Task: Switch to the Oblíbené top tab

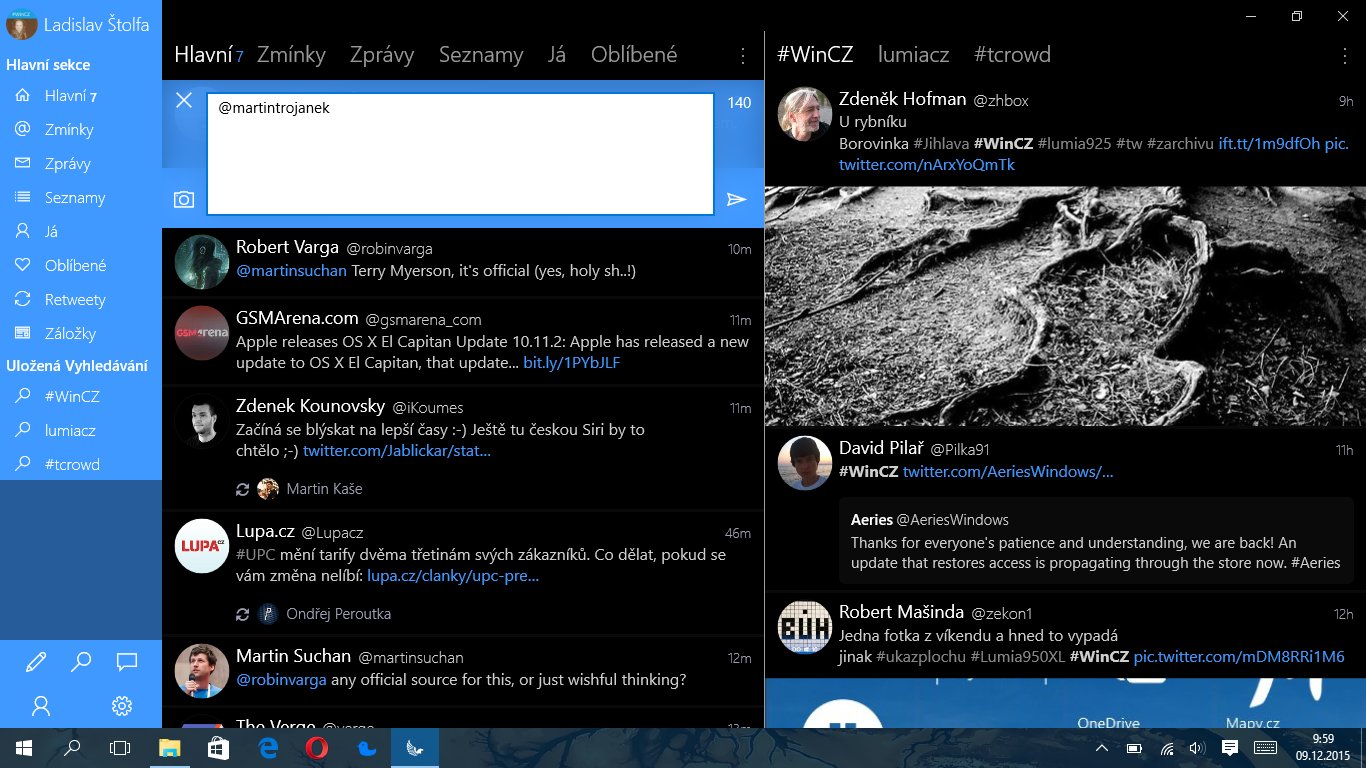Action: (x=634, y=55)
